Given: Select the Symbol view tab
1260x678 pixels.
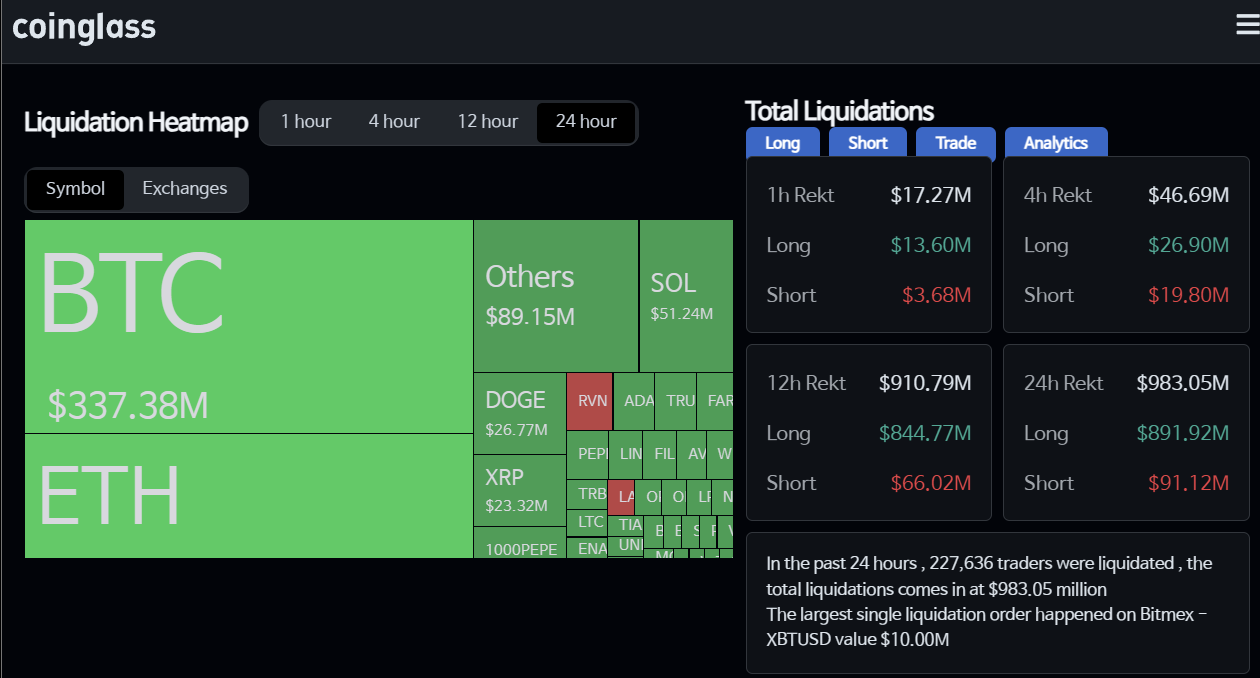Looking at the screenshot, I should tap(75, 189).
